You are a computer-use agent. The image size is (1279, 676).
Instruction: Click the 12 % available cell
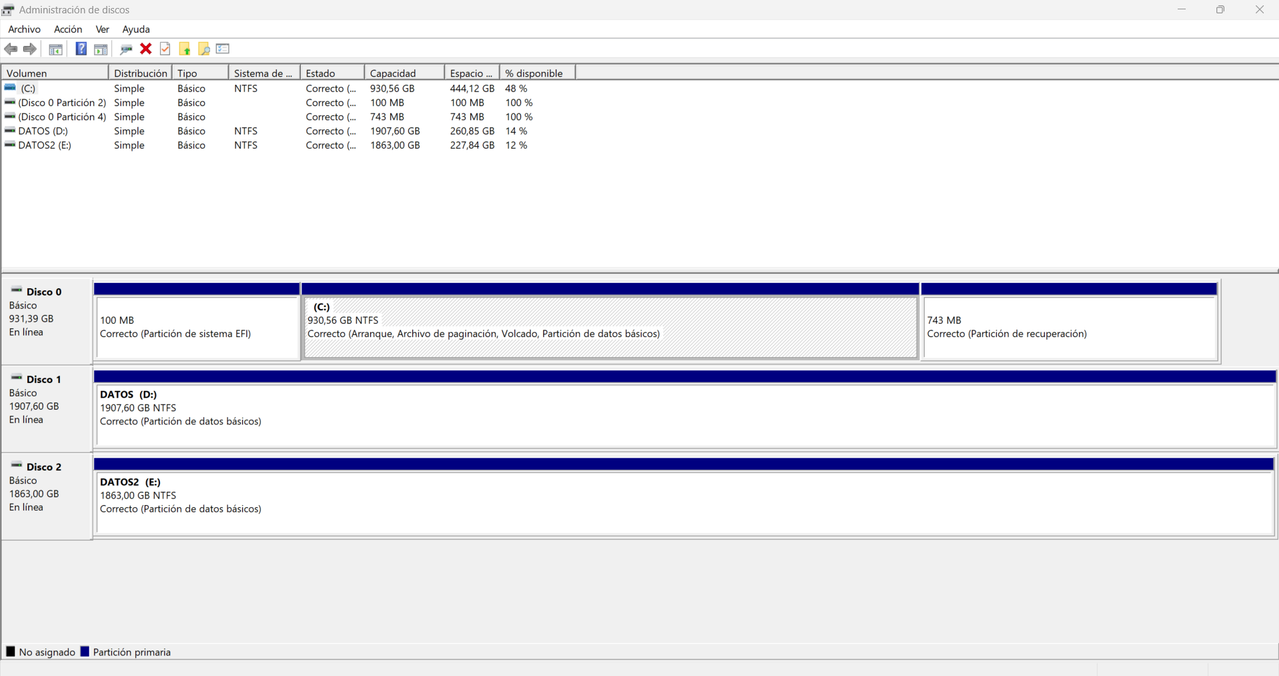[x=516, y=145]
